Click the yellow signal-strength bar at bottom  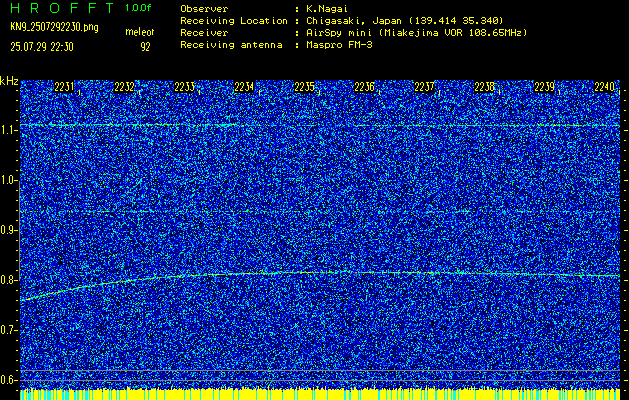(320, 394)
